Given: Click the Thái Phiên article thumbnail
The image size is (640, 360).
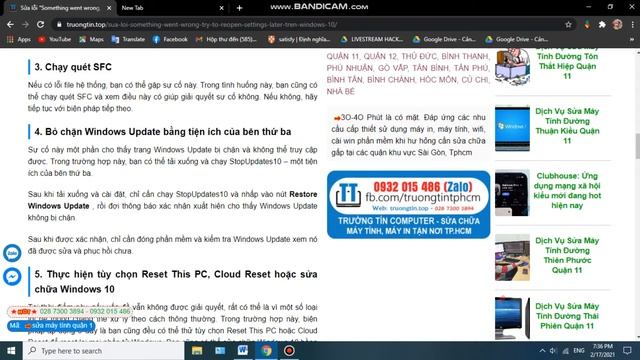Looking at the screenshot, I should click(x=512, y=318).
